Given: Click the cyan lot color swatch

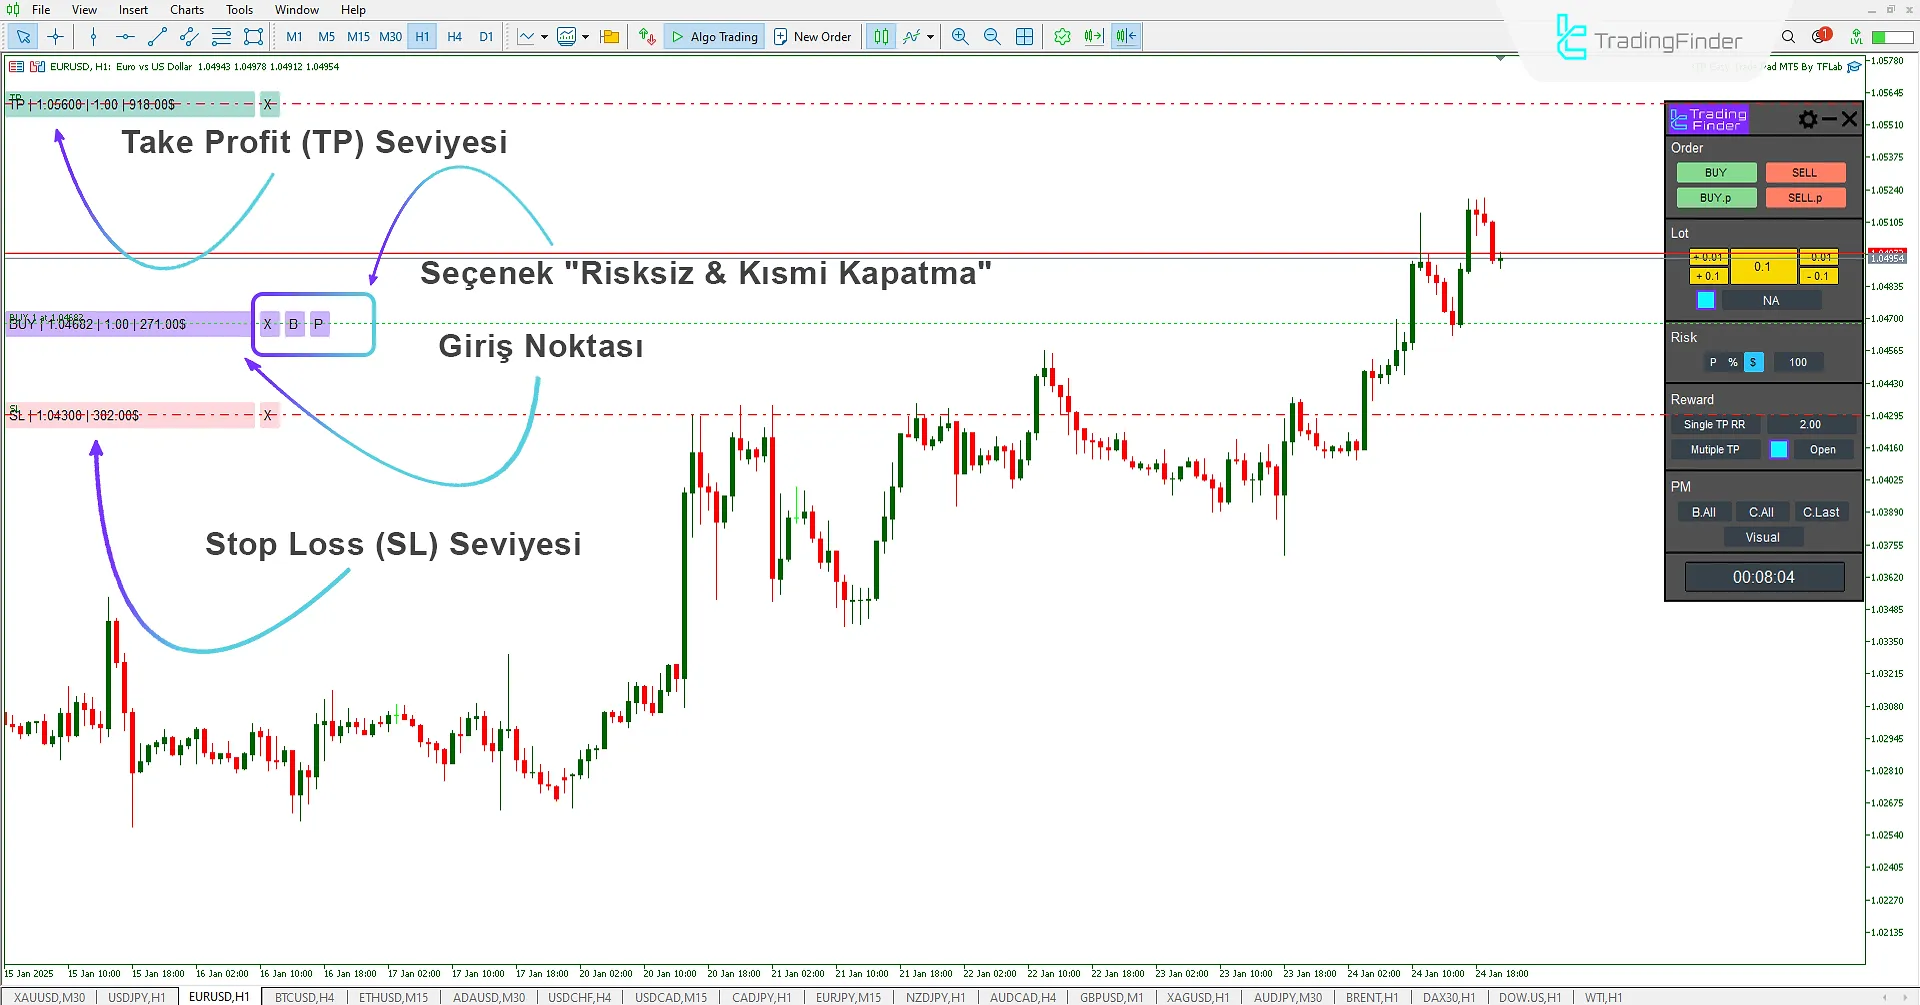Looking at the screenshot, I should click(1705, 299).
